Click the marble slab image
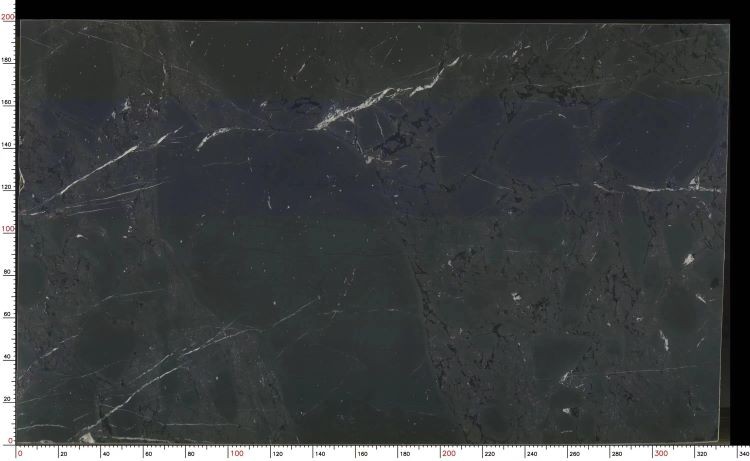The width and height of the screenshot is (750, 461). pyautogui.click(x=374, y=231)
